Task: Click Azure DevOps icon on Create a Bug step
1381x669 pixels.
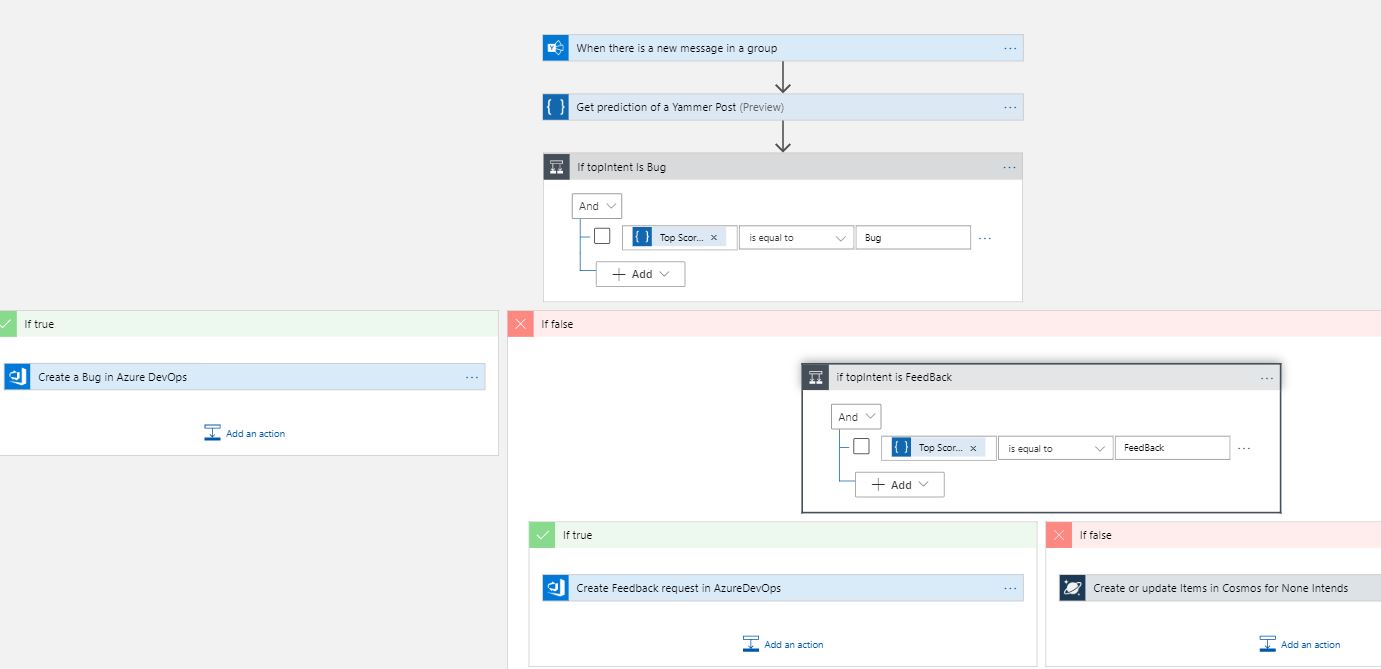Action: (17, 377)
